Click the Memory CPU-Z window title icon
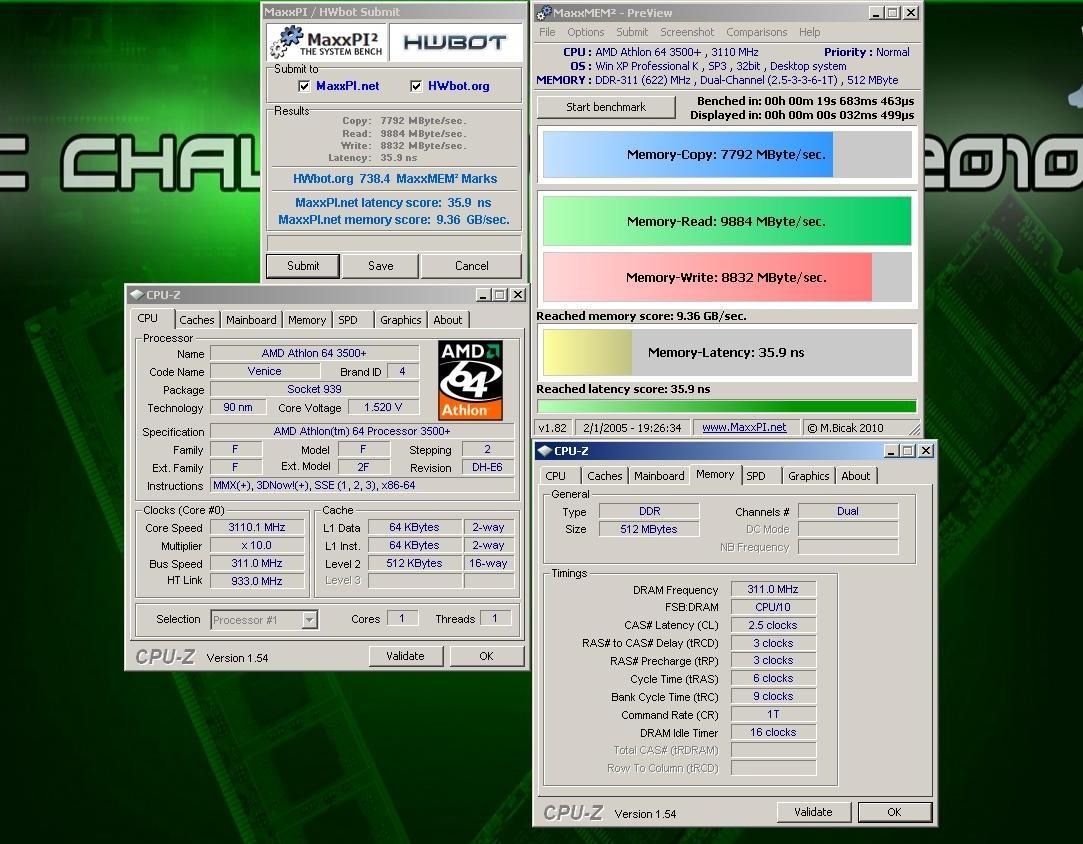This screenshot has width=1083, height=844. click(x=545, y=451)
